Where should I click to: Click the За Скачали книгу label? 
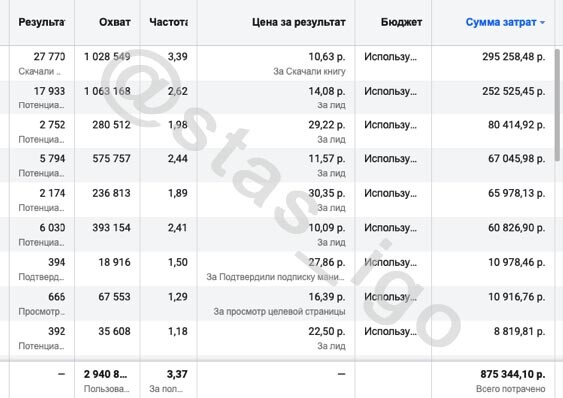coord(309,71)
